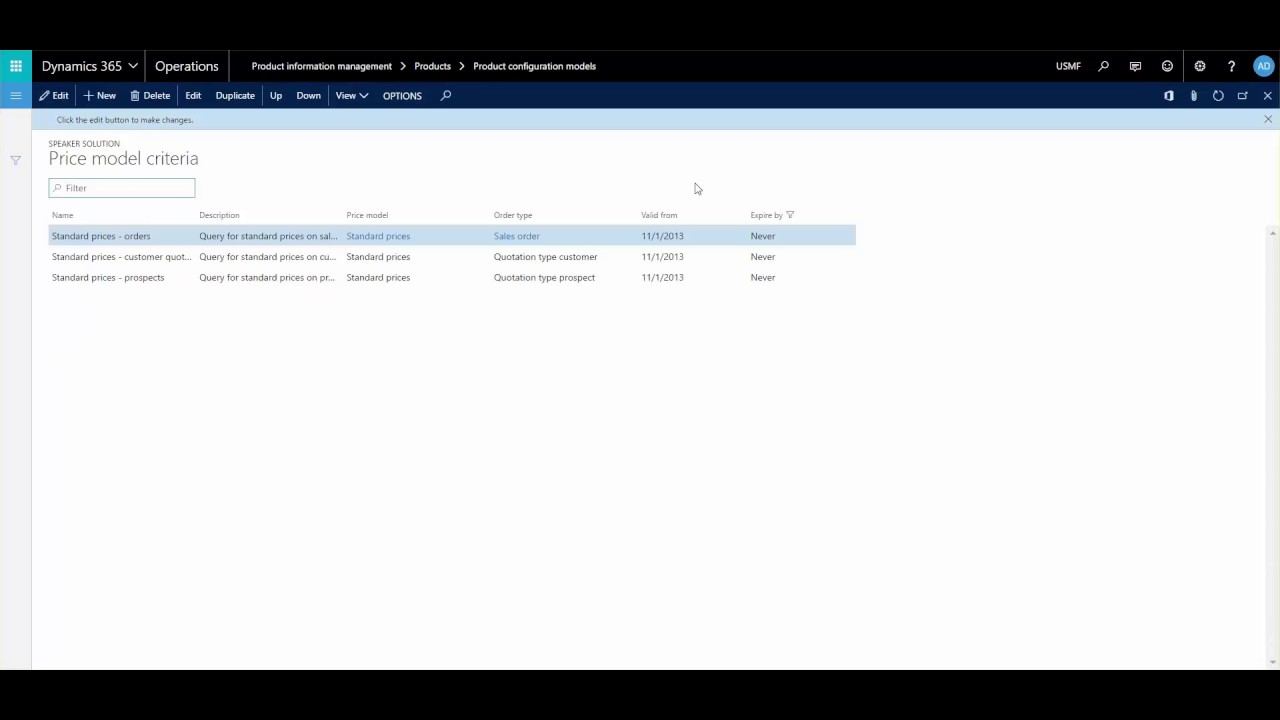Duplicate the selected criteria
The image size is (1280, 720).
[235, 96]
